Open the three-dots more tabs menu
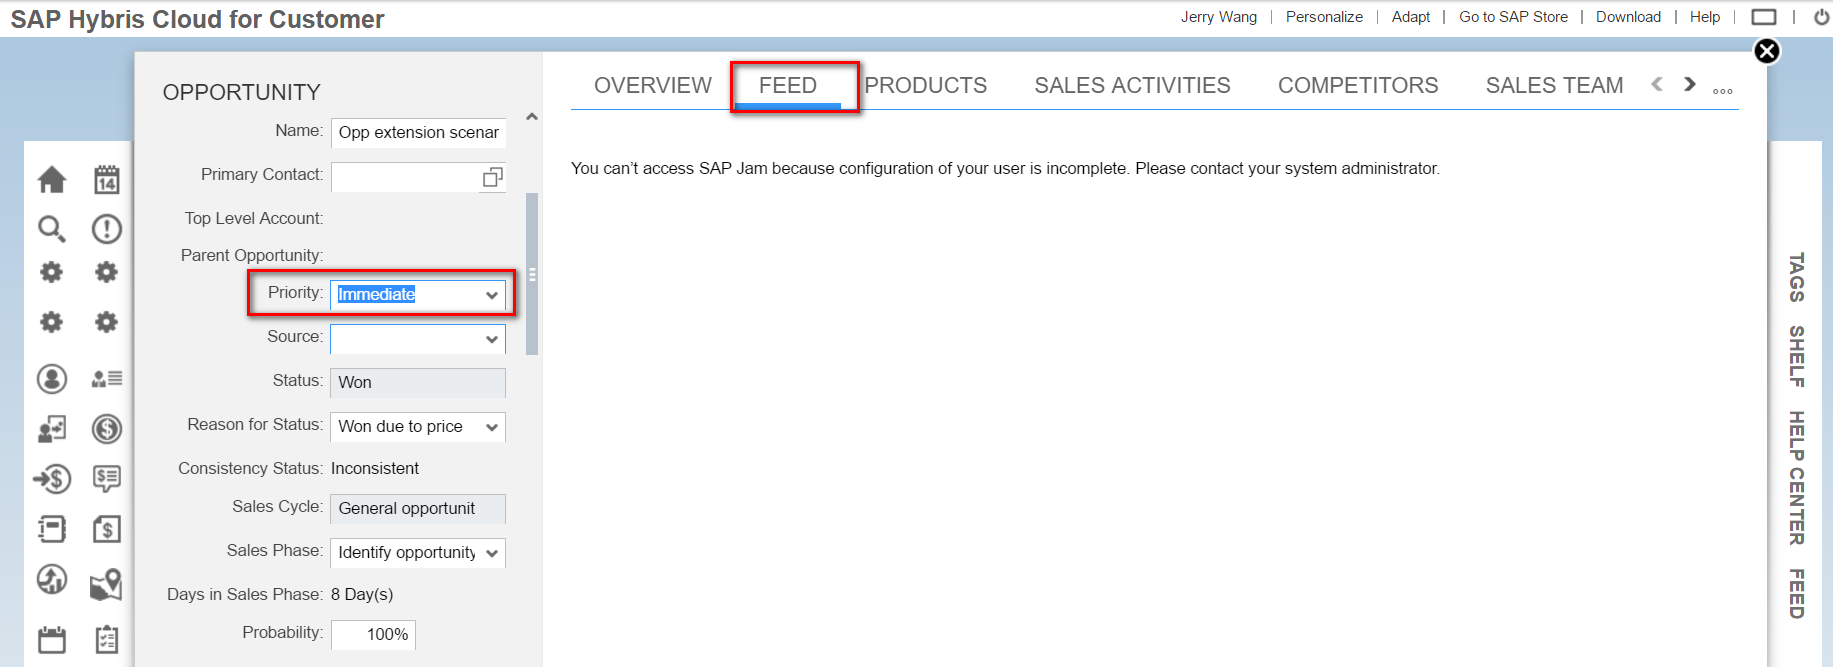The height and width of the screenshot is (667, 1833). (x=1722, y=91)
